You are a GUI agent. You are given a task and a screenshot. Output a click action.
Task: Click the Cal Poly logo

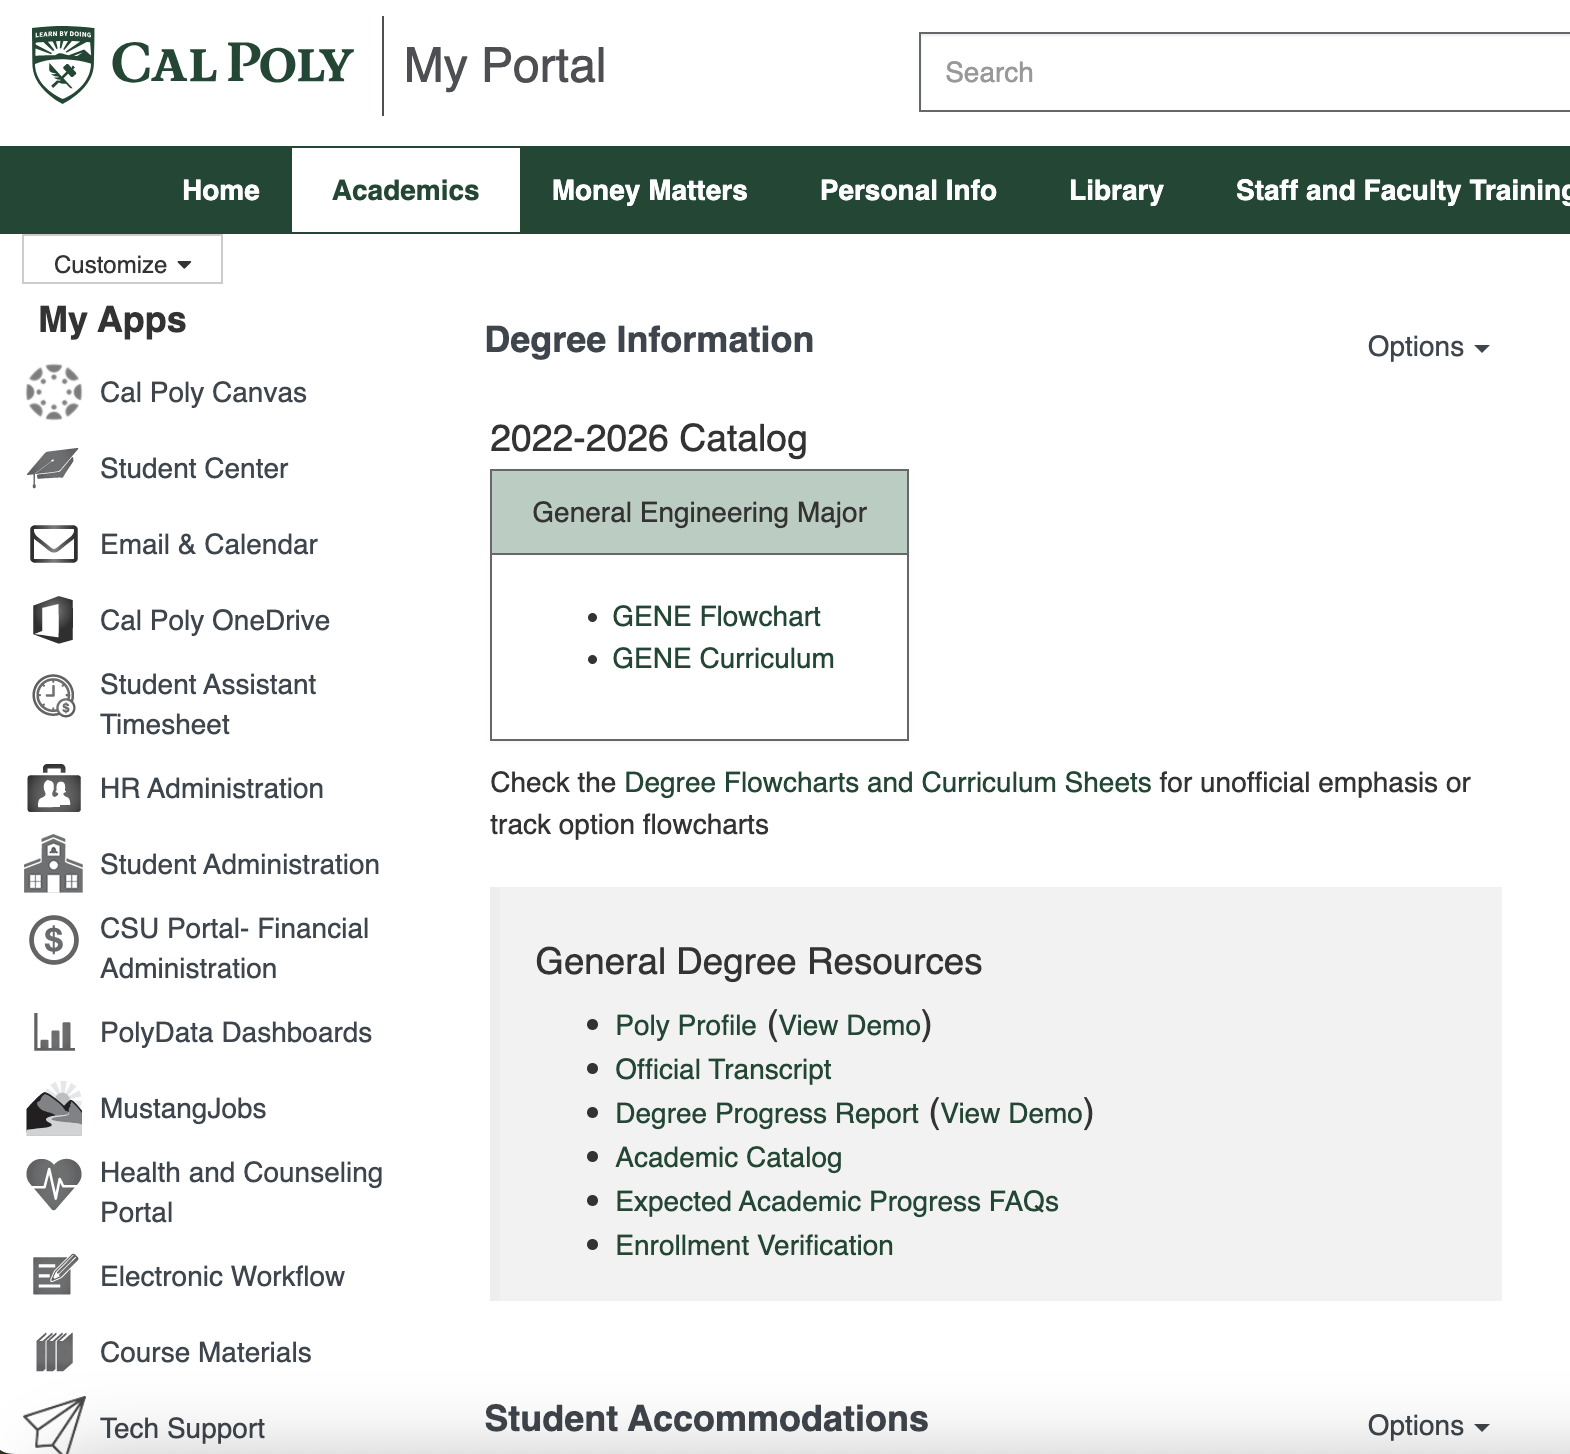click(x=192, y=65)
